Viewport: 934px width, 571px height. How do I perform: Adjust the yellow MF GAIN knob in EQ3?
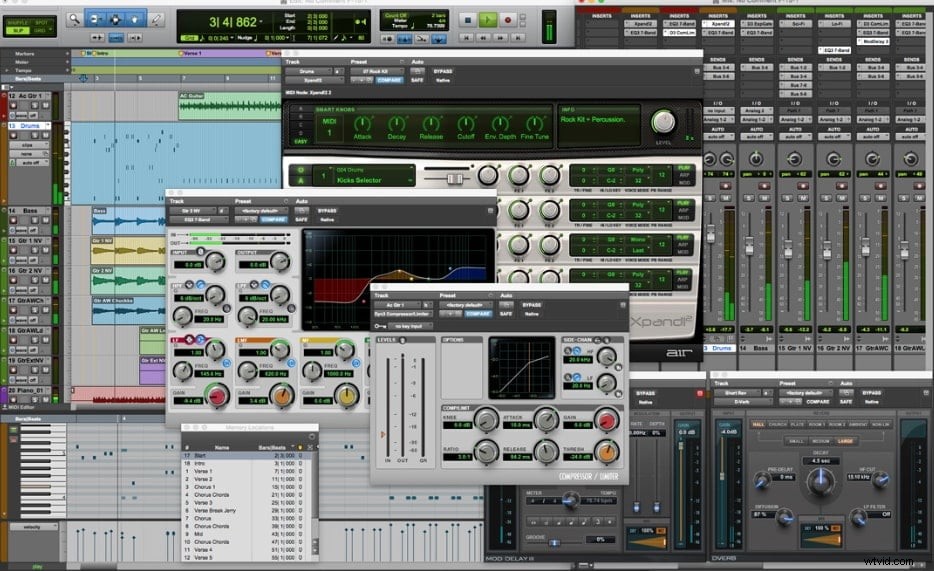(x=346, y=395)
